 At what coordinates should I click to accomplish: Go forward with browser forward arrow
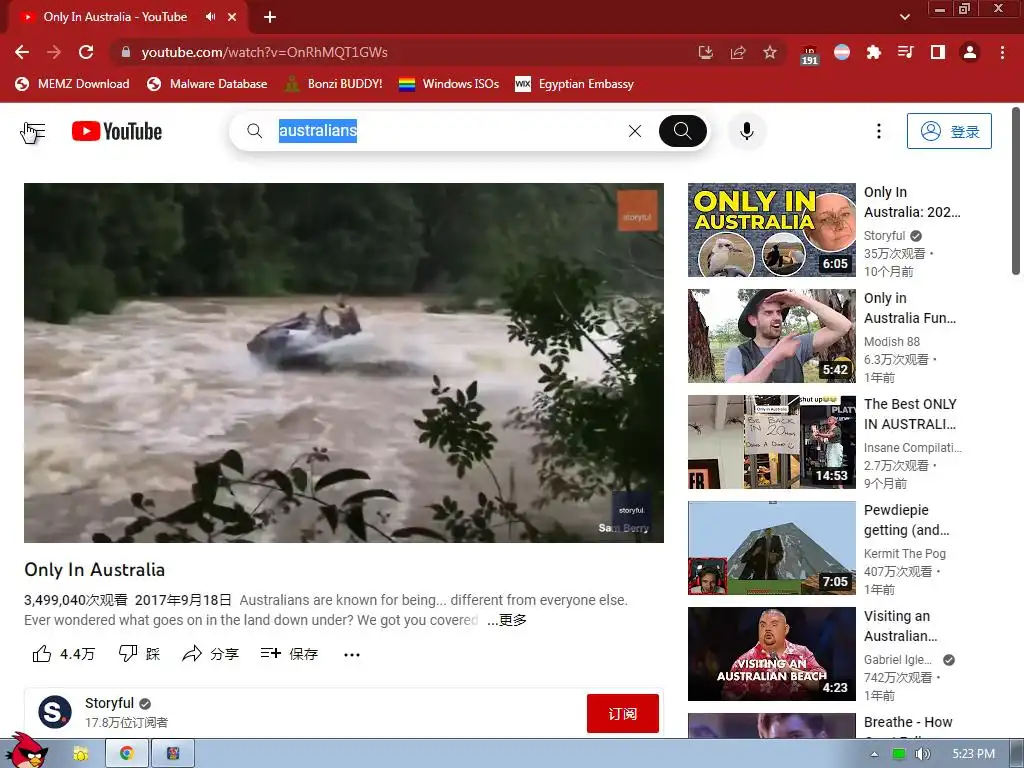tap(54, 52)
